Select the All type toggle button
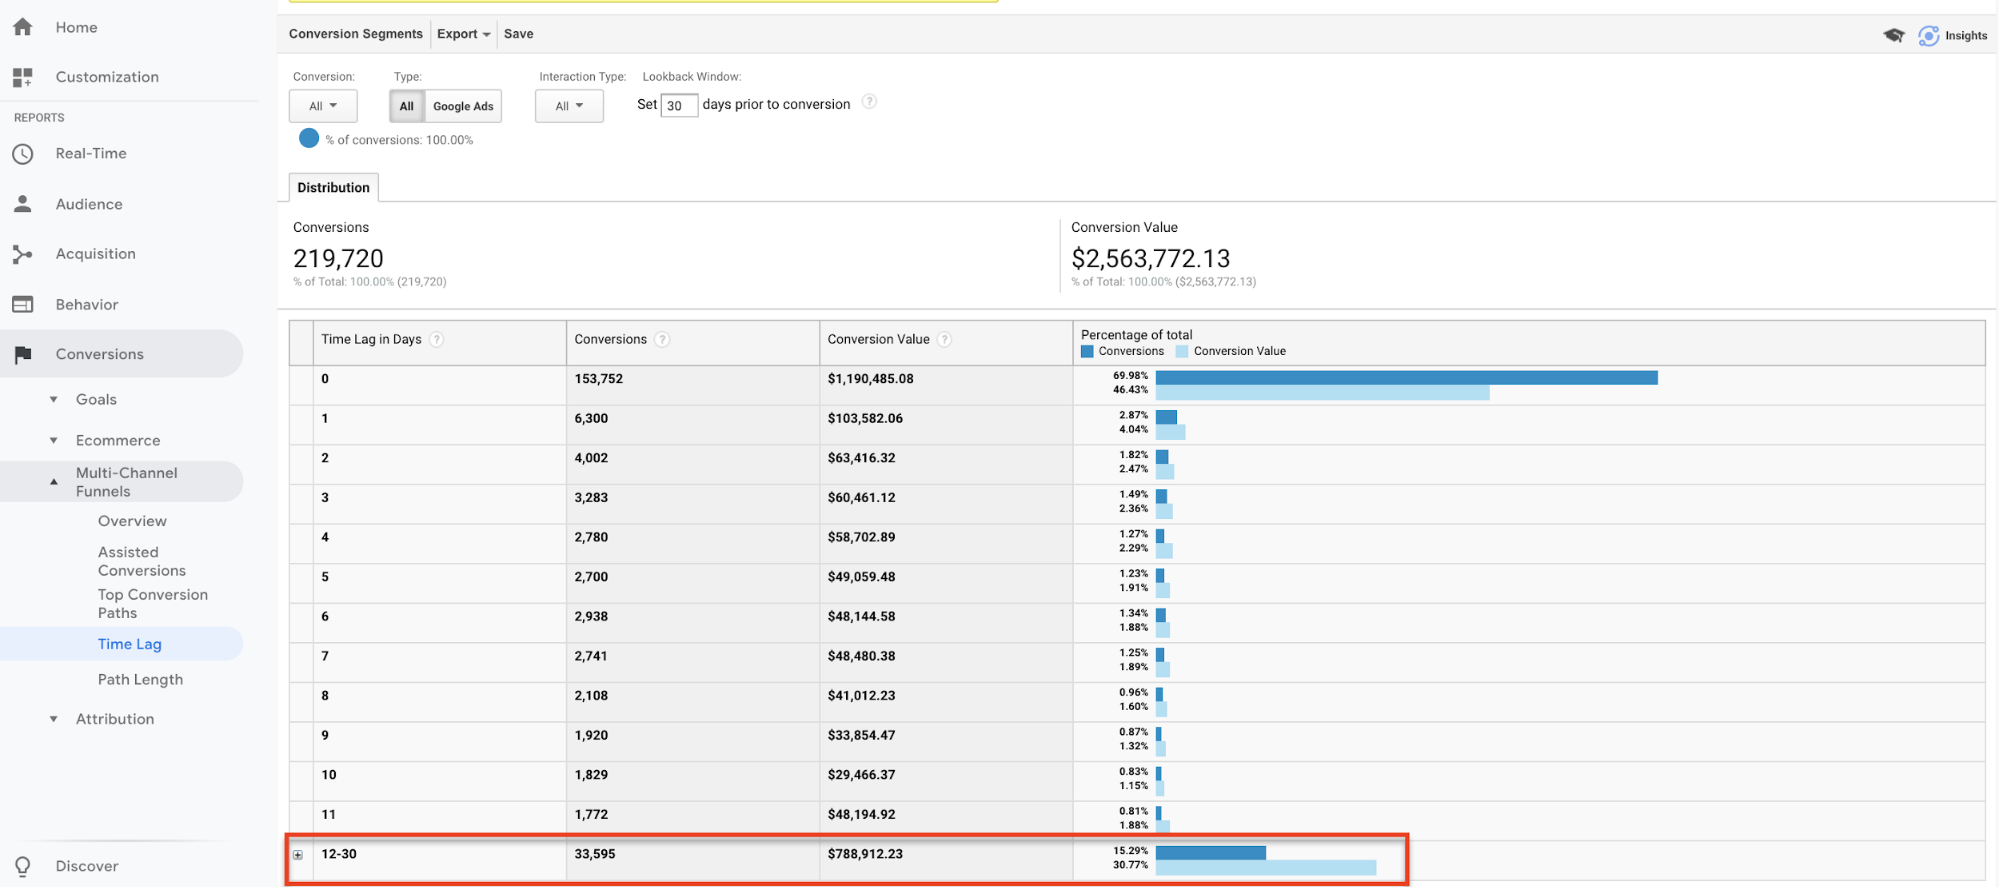The height and width of the screenshot is (887, 1999). (407, 106)
